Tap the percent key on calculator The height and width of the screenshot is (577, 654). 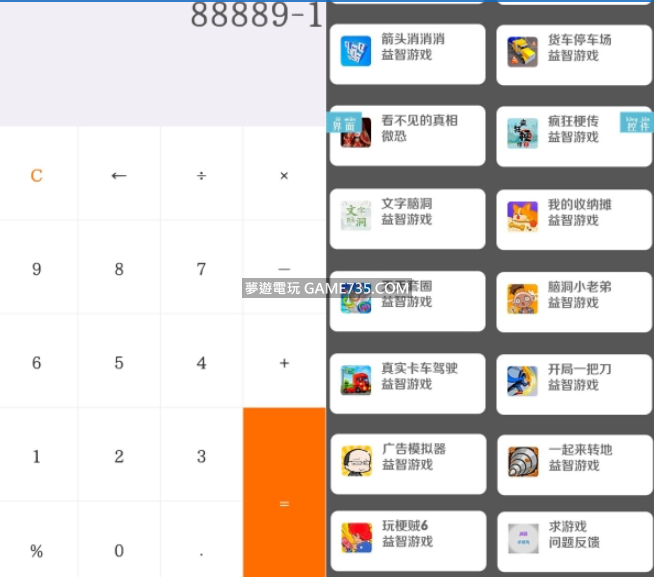click(37, 551)
